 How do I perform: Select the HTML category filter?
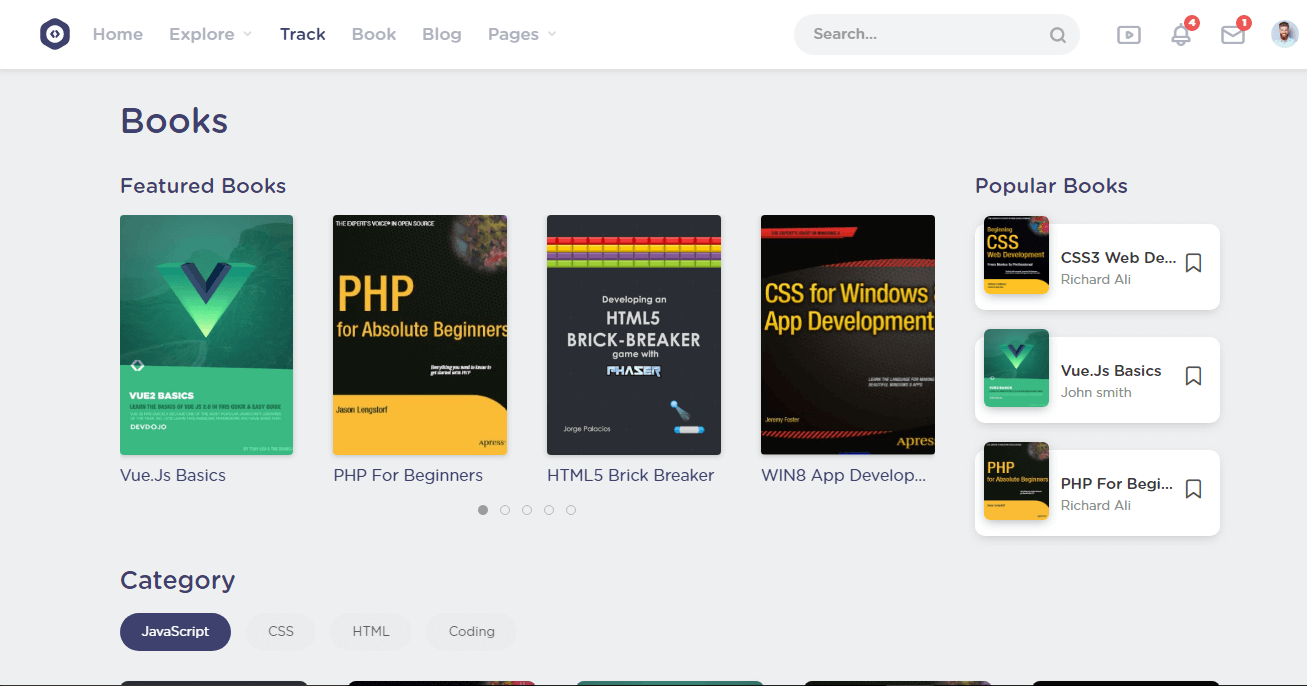[x=371, y=632]
